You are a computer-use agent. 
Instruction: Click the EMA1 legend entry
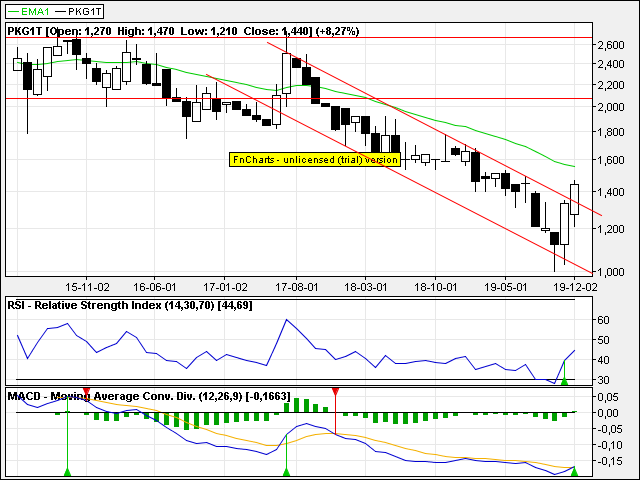(28, 11)
